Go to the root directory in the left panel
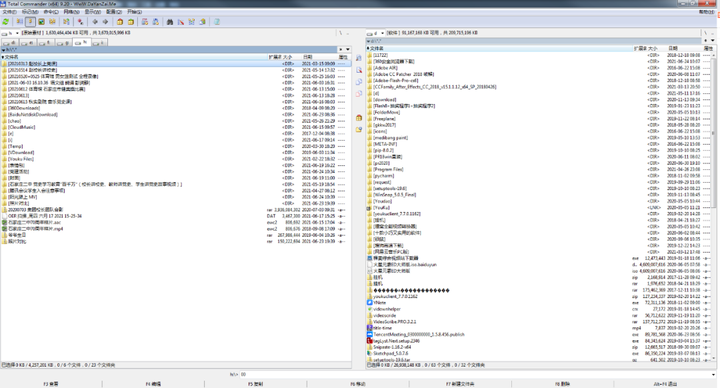 tap(341, 33)
